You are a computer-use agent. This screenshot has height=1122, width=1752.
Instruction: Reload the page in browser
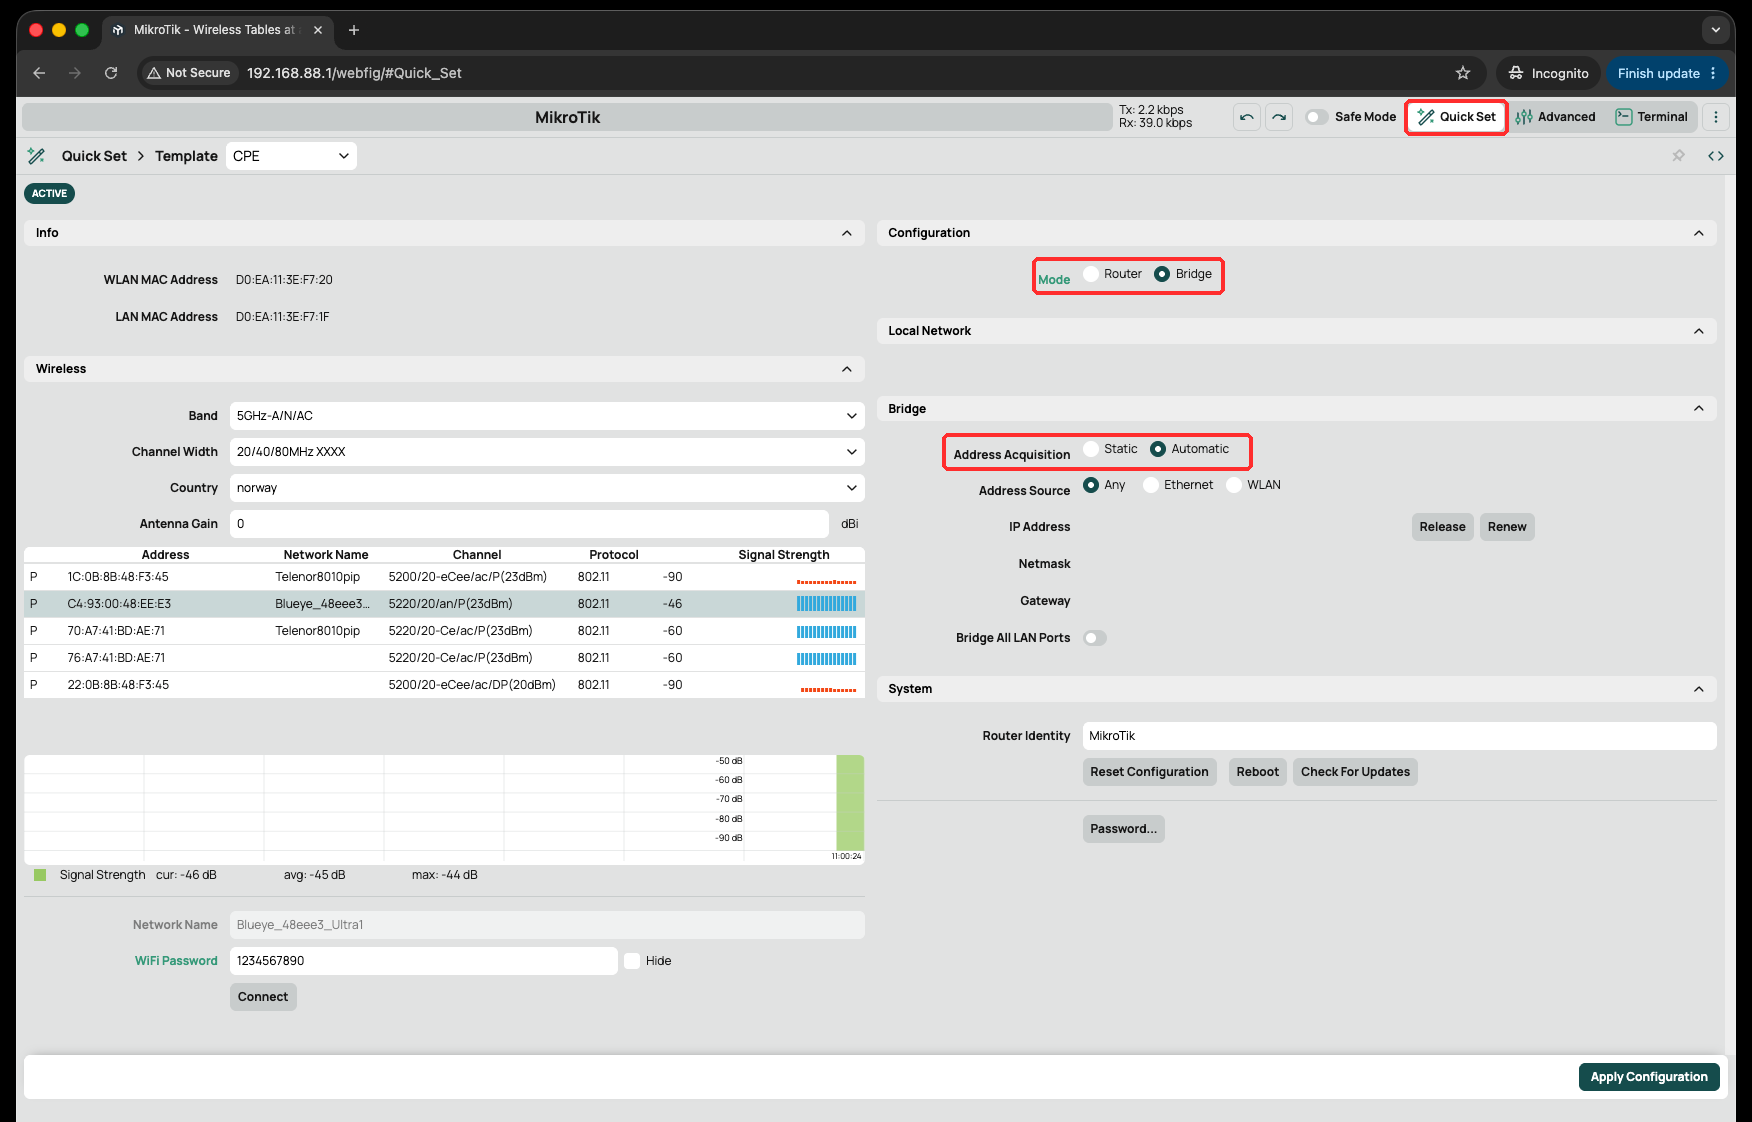click(x=111, y=73)
